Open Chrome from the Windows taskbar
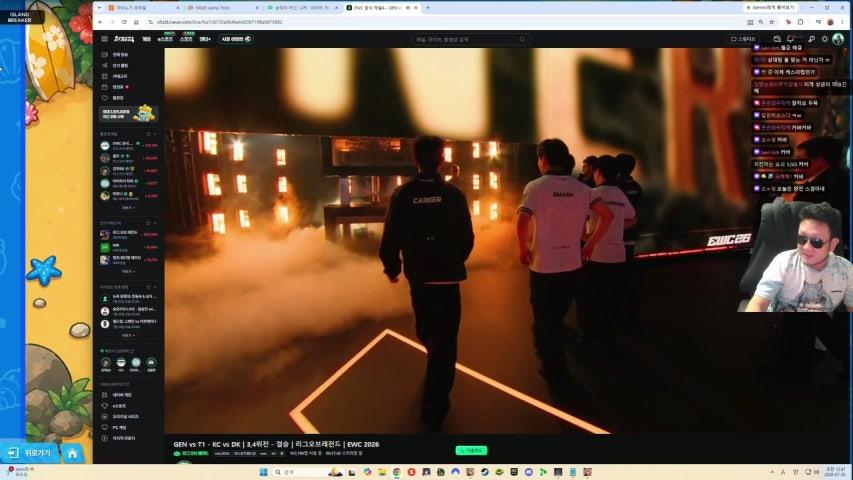The width and height of the screenshot is (853, 480). tap(397, 472)
